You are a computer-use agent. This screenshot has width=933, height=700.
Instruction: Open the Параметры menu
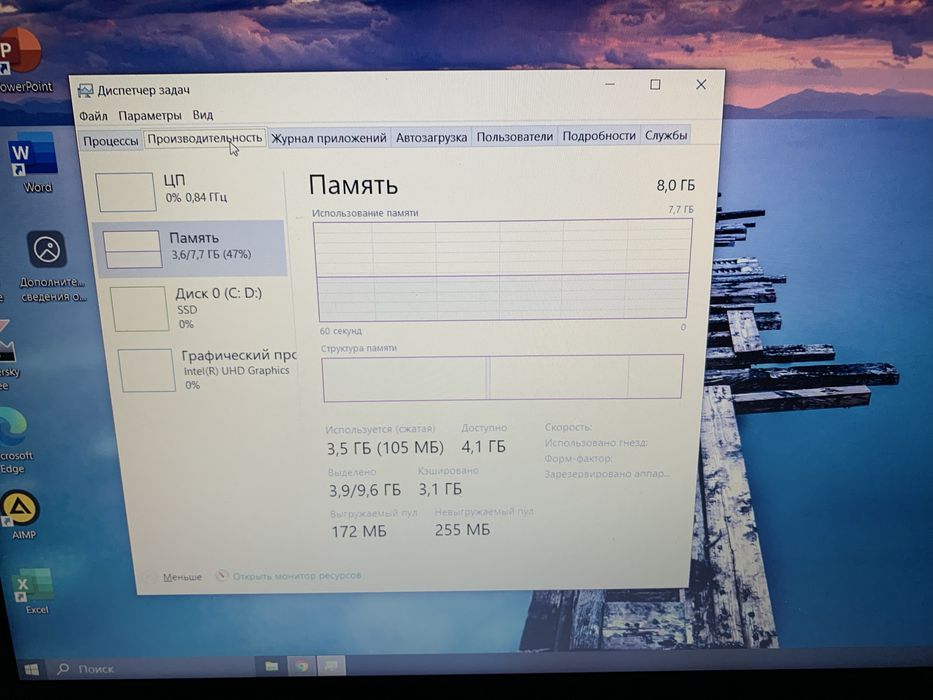[149, 115]
